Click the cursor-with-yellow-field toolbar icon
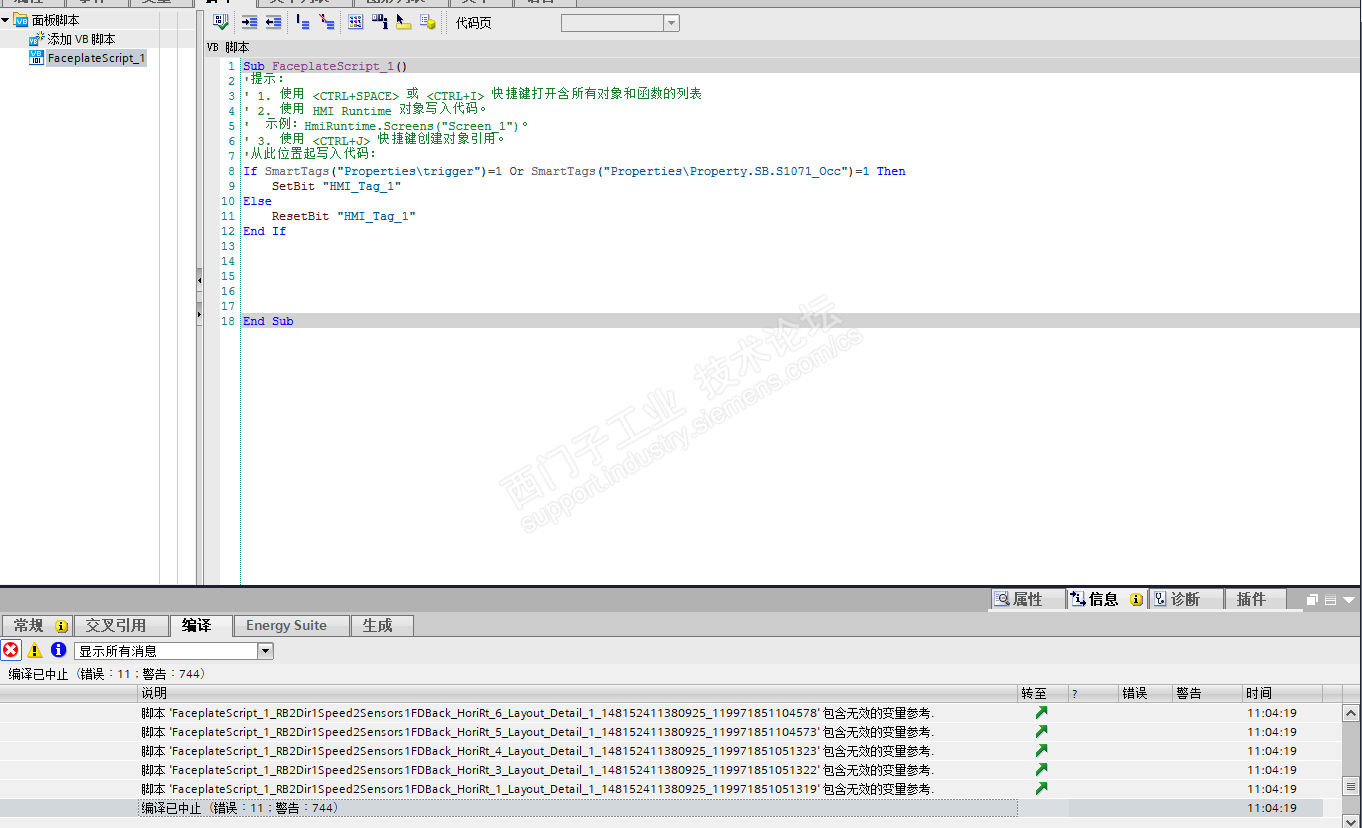Screen dimensions: 1362x828 [x=403, y=22]
